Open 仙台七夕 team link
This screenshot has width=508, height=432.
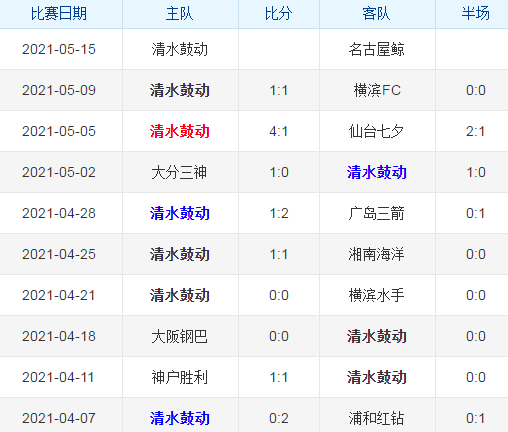click(377, 131)
